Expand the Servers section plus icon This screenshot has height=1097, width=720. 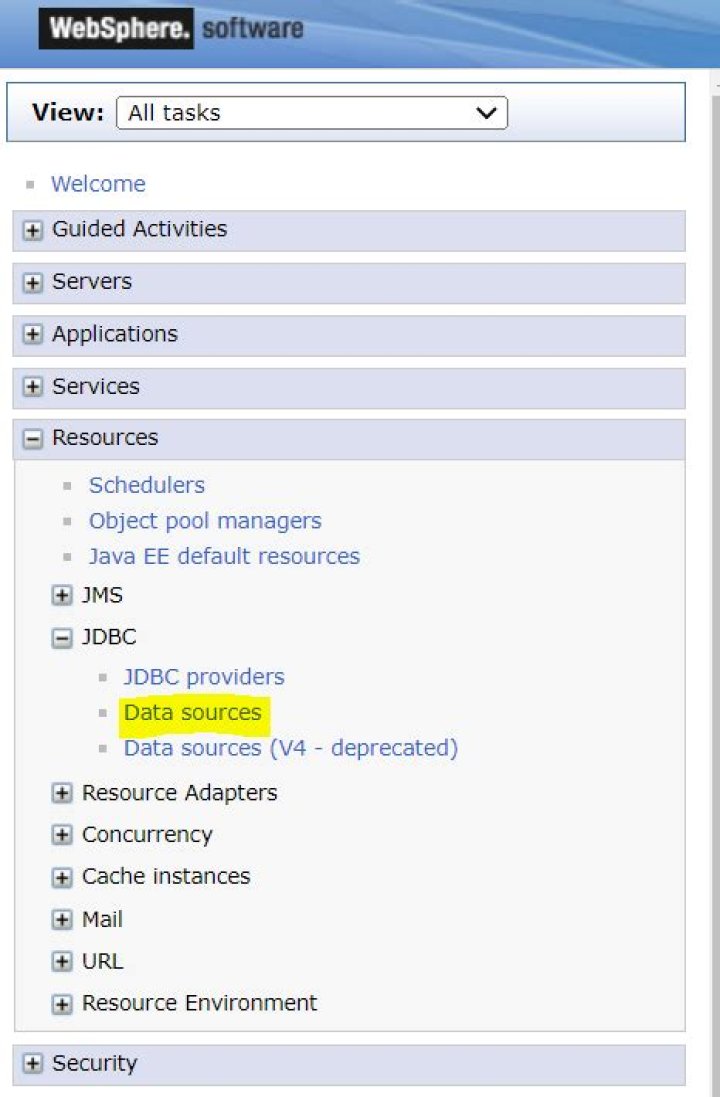32,283
